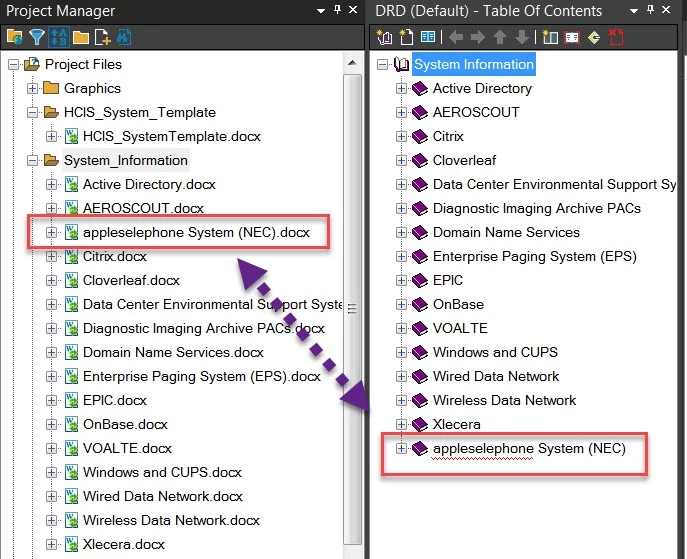Click the new TOC book icon with star
The height and width of the screenshot is (559, 687).
click(384, 38)
